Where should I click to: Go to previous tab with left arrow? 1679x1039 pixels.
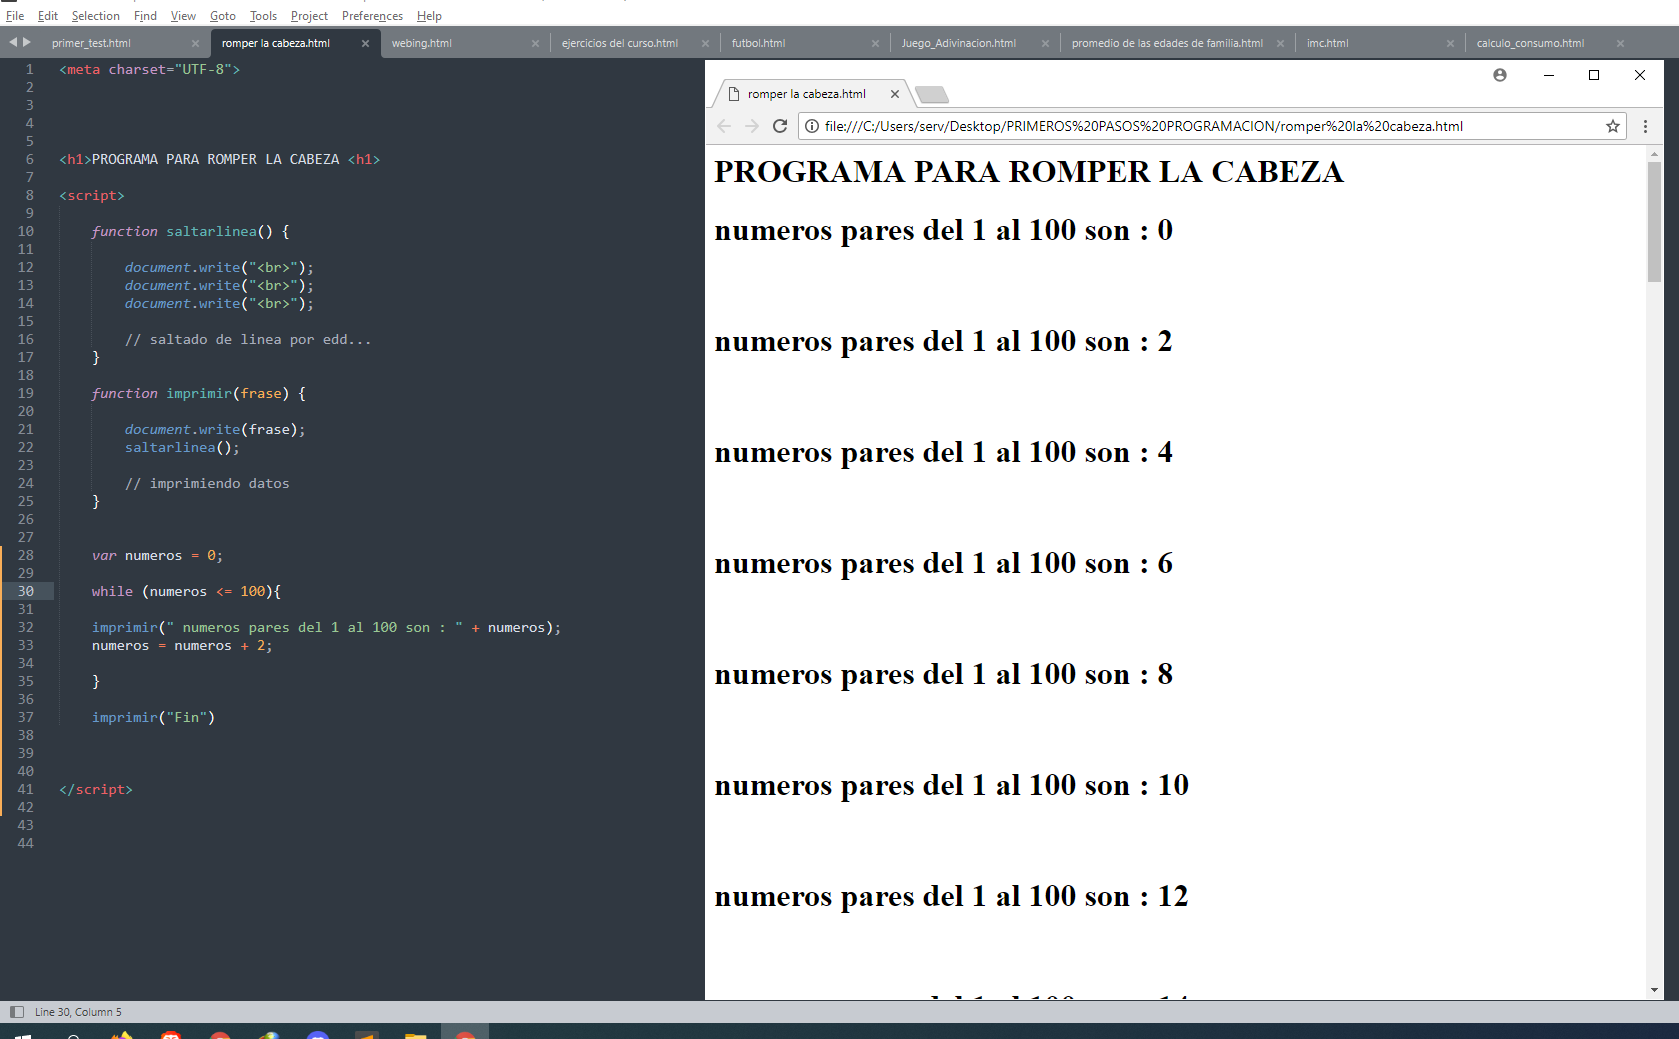[13, 42]
